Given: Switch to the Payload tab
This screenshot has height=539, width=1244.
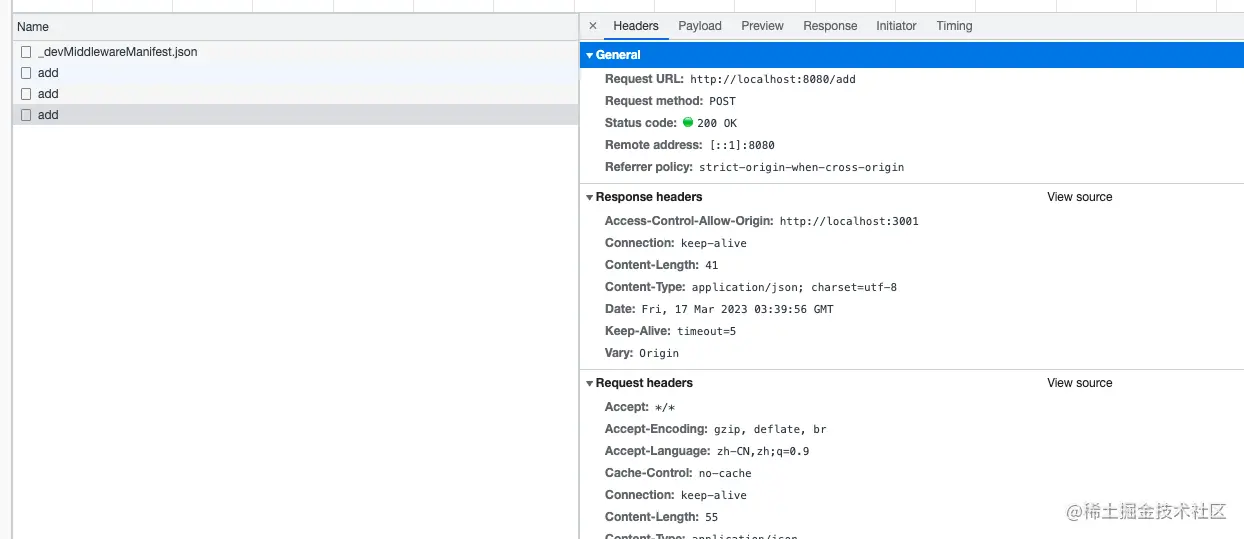Looking at the screenshot, I should tap(699, 26).
